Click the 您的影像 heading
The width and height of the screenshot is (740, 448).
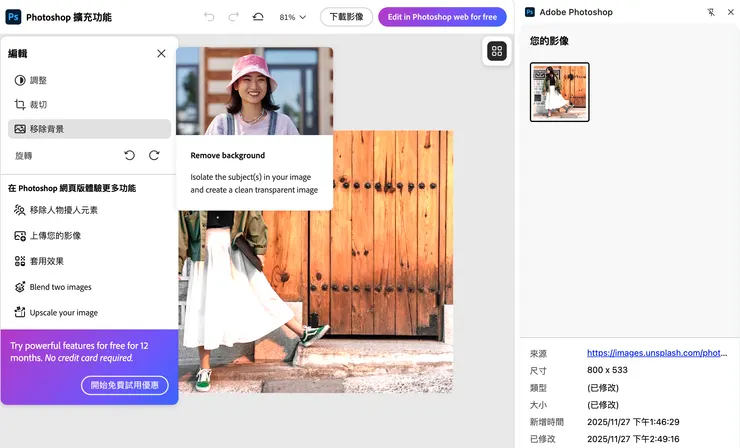[549, 41]
